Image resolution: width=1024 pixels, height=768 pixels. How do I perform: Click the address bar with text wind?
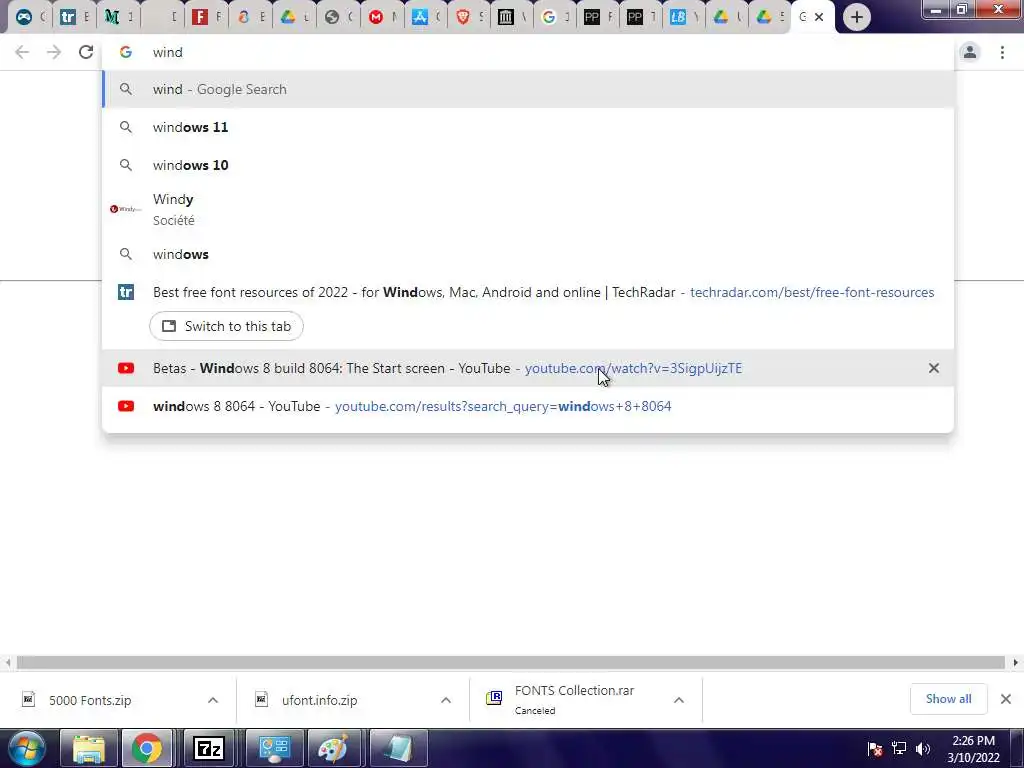528,52
